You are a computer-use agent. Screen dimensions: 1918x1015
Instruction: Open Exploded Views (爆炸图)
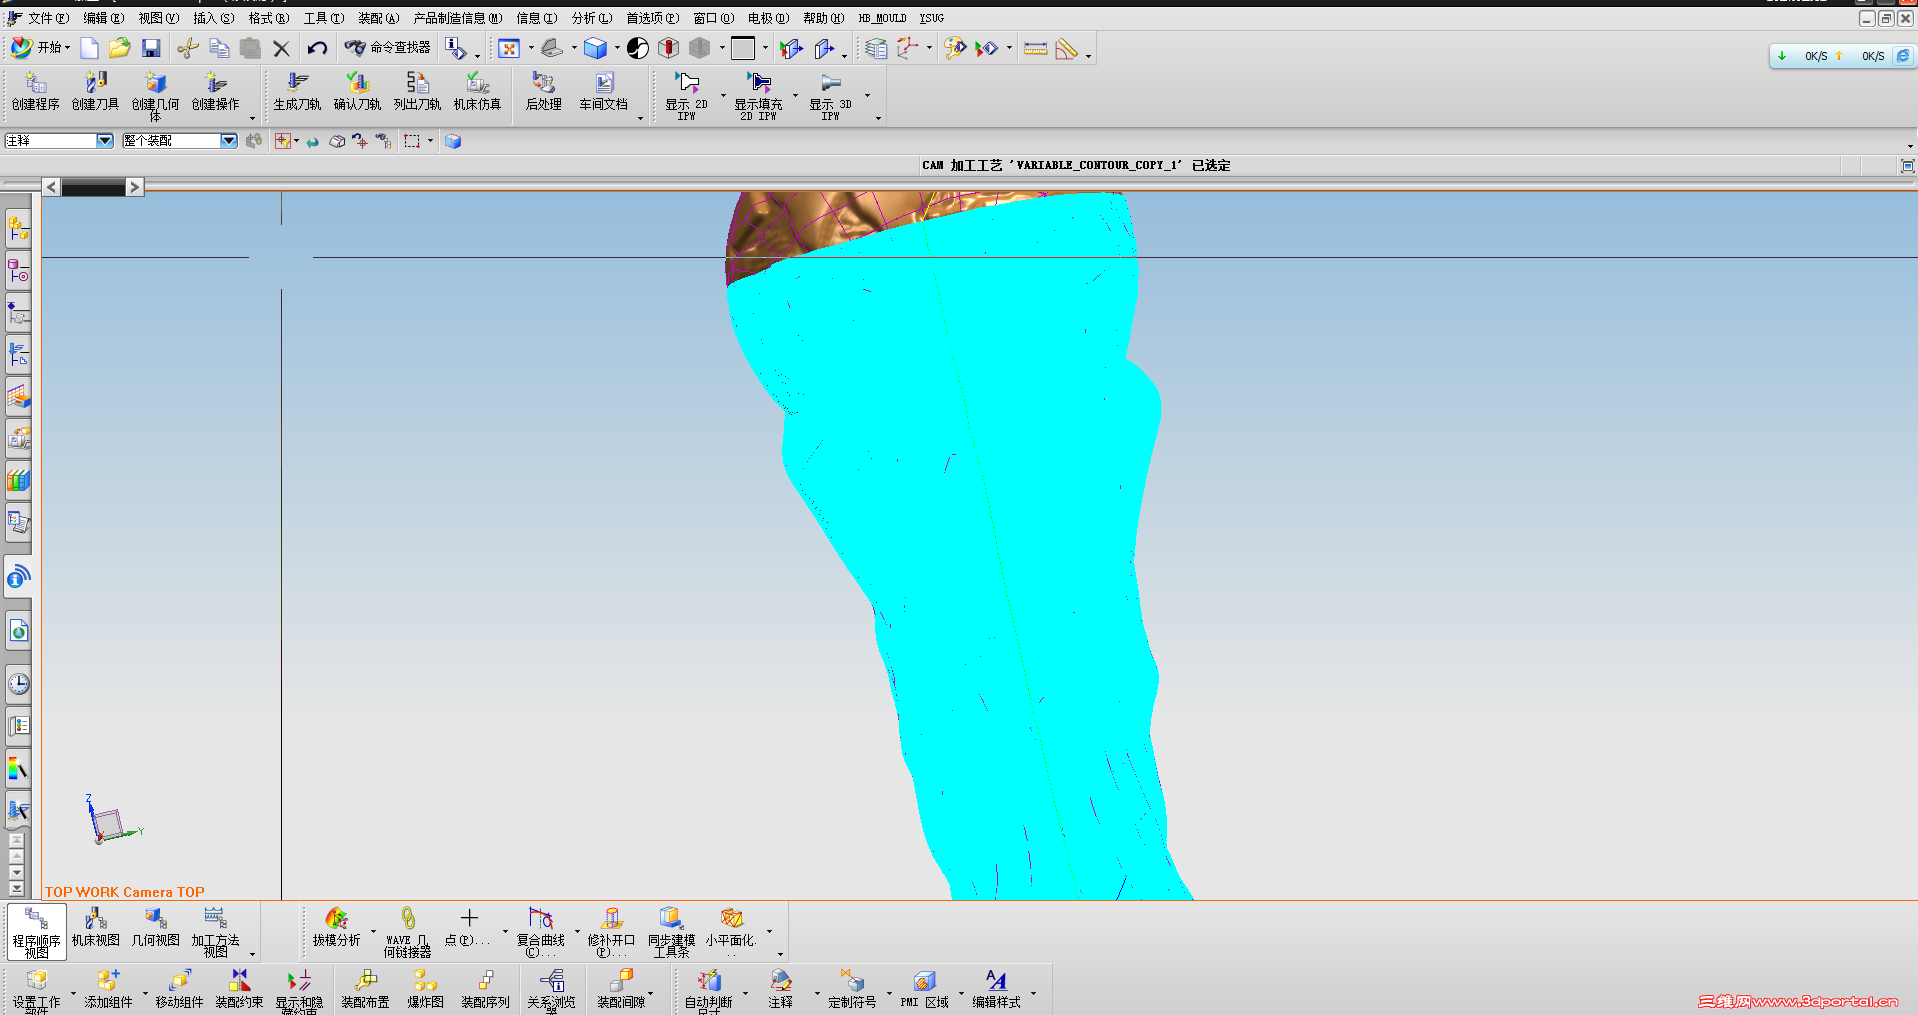426,989
